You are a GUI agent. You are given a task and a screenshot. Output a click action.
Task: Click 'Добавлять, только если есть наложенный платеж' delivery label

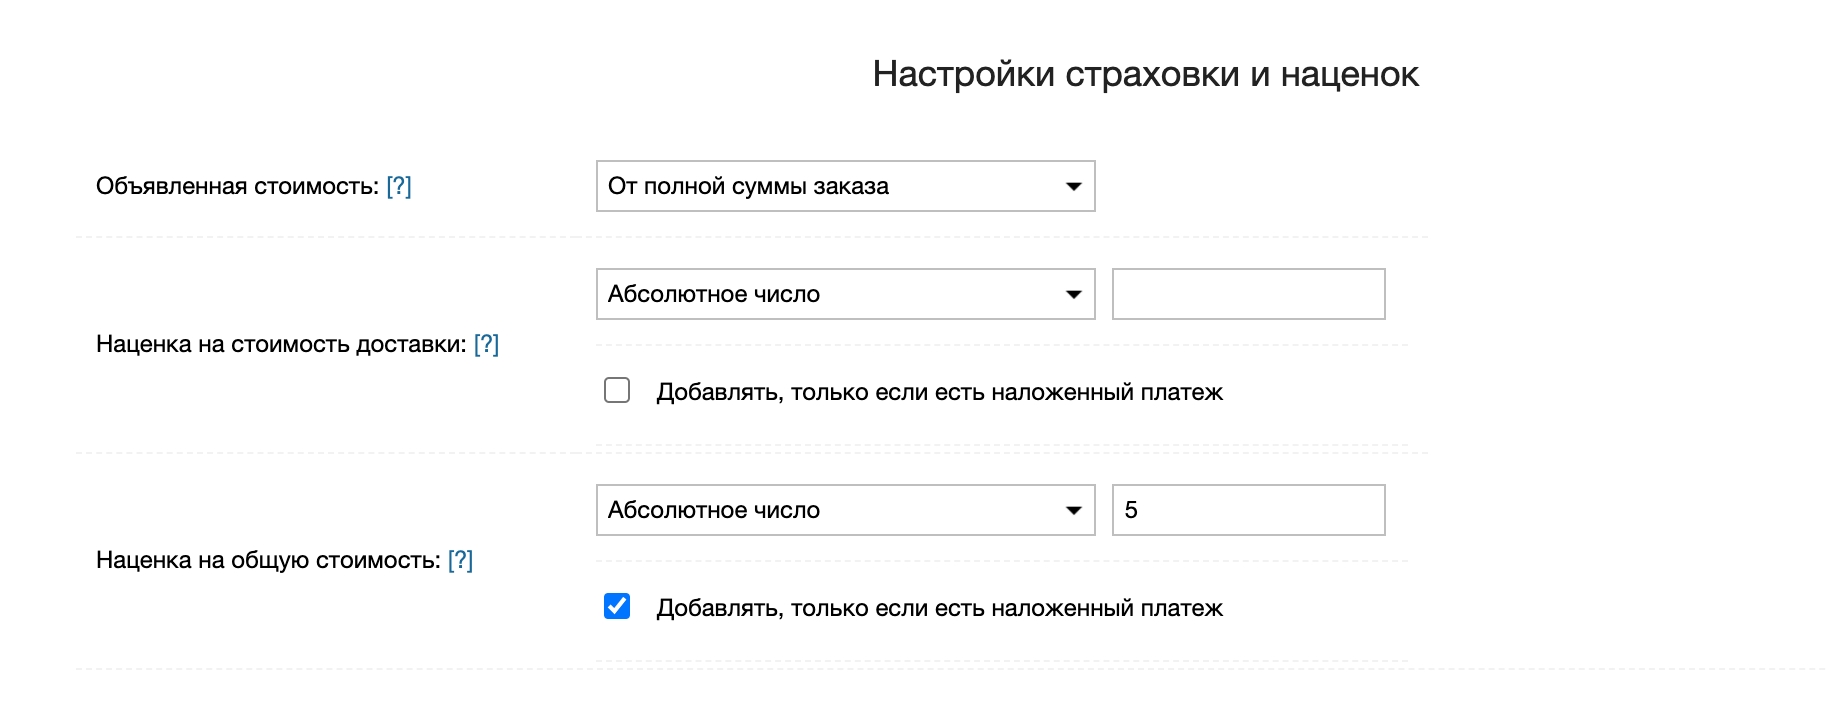point(939,392)
